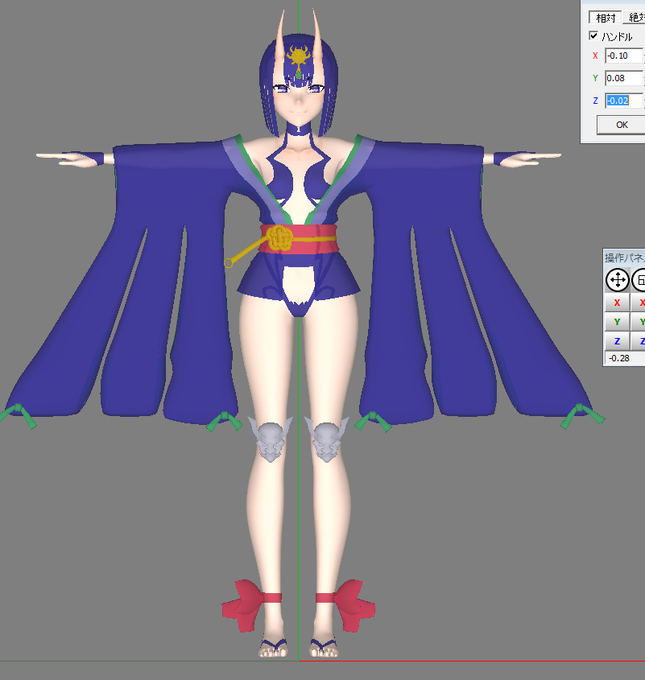Select the move tool four-arrow icon

(617, 280)
